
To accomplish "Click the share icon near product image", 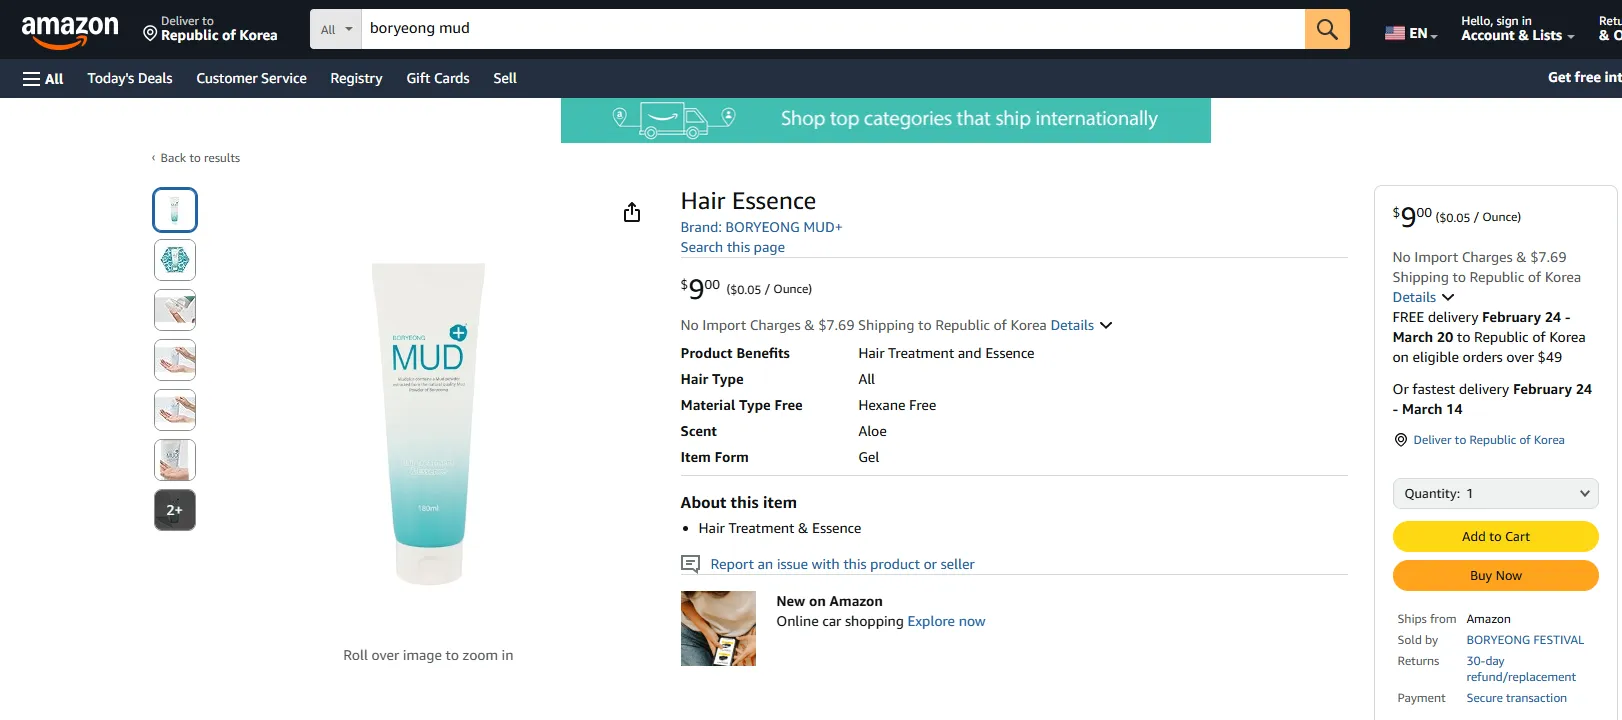I will click(632, 212).
